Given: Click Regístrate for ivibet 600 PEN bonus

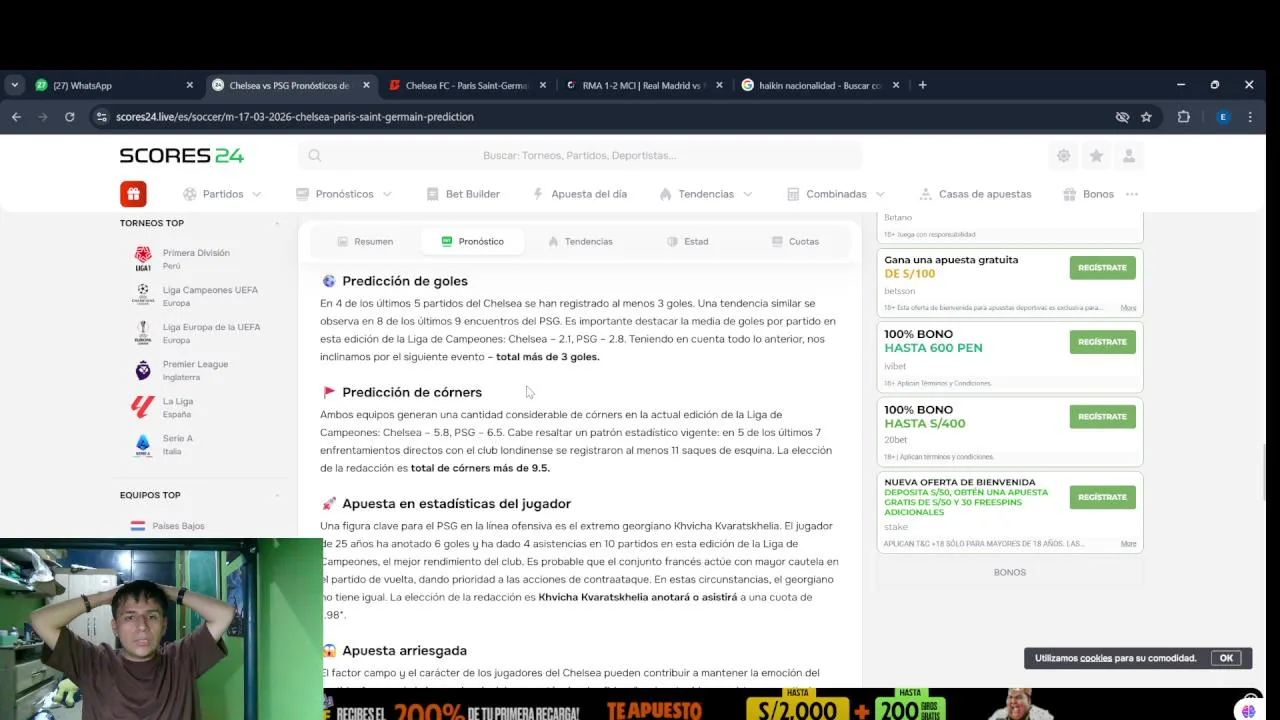Looking at the screenshot, I should coord(1102,342).
